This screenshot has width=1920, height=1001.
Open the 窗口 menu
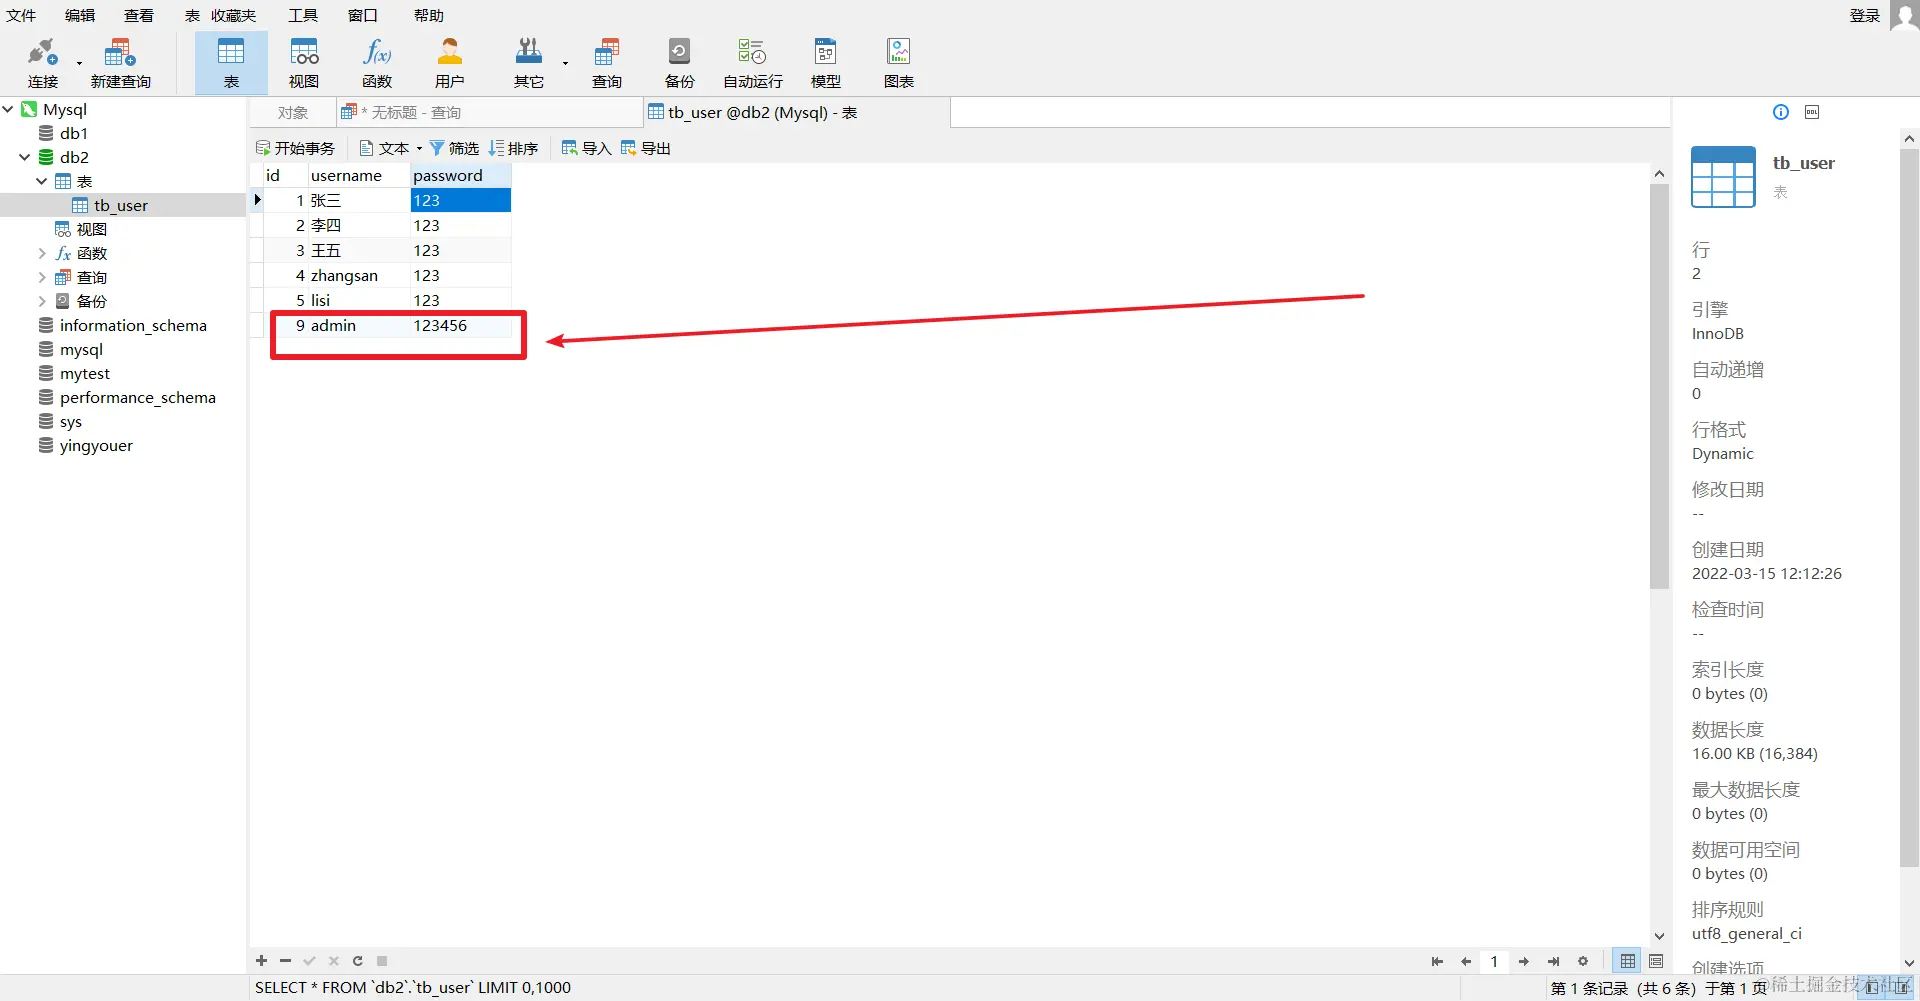point(363,15)
